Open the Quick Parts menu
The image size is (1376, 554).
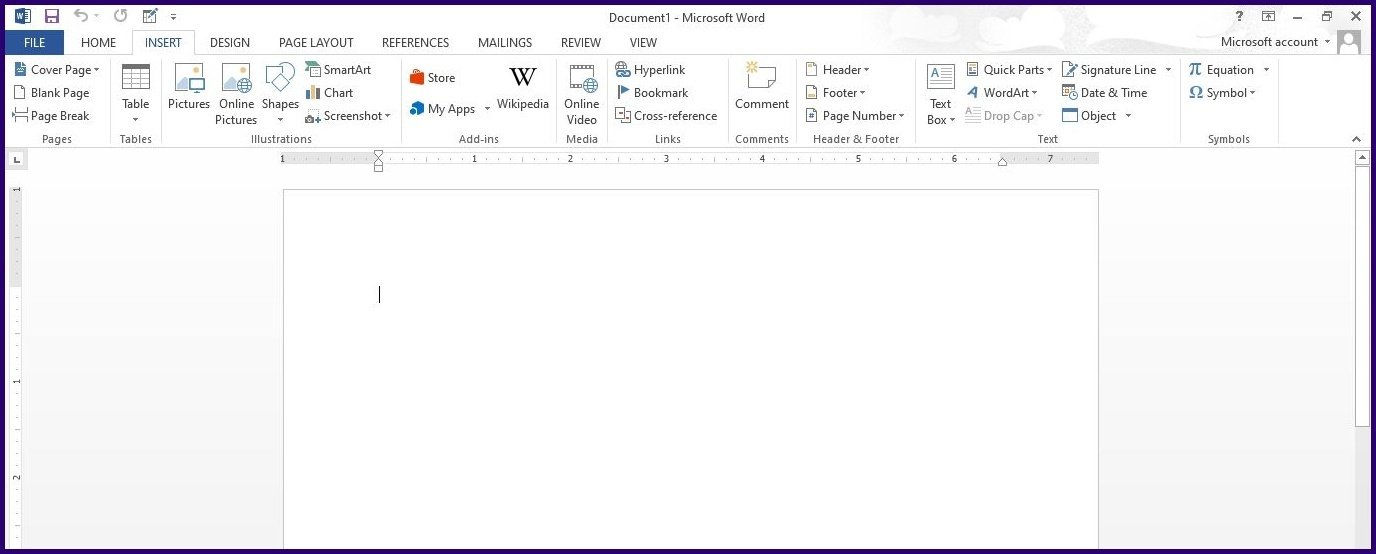1009,70
